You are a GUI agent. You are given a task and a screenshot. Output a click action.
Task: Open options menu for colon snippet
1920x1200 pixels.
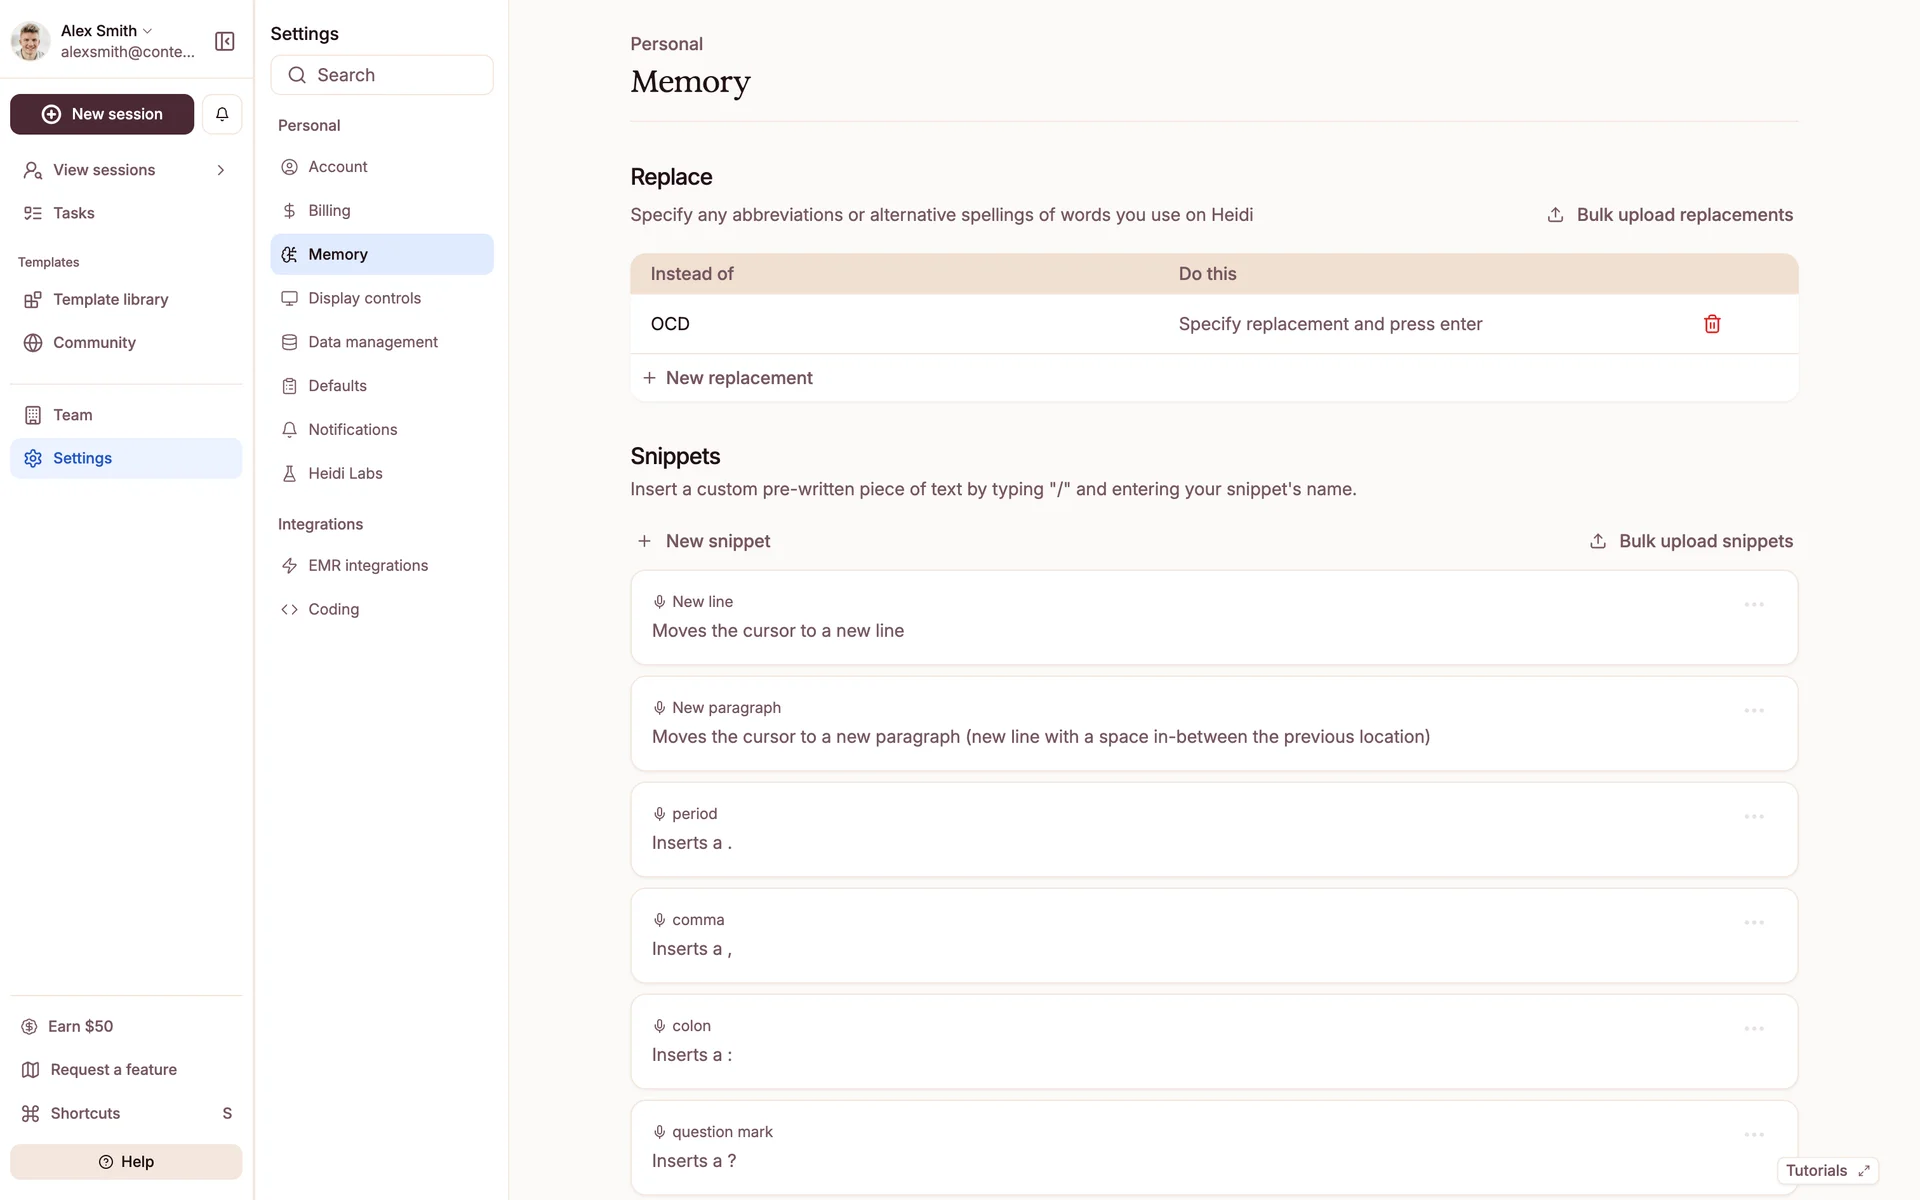[x=1753, y=1029]
